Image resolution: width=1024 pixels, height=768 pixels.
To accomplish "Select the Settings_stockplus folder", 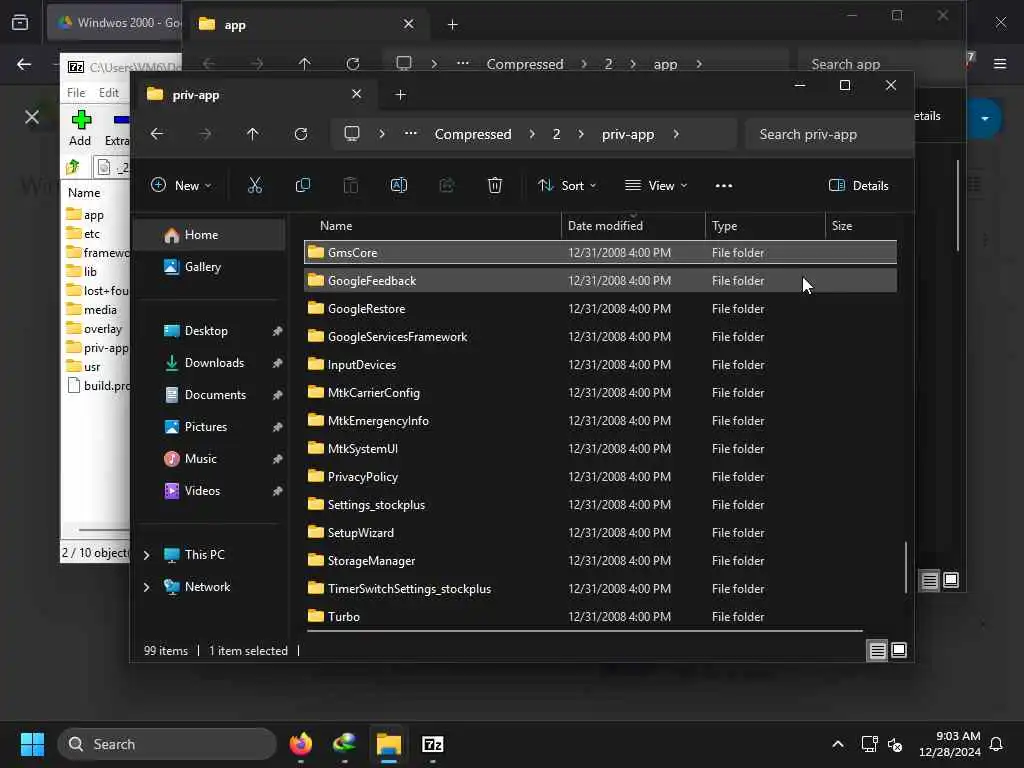I will click(600, 504).
